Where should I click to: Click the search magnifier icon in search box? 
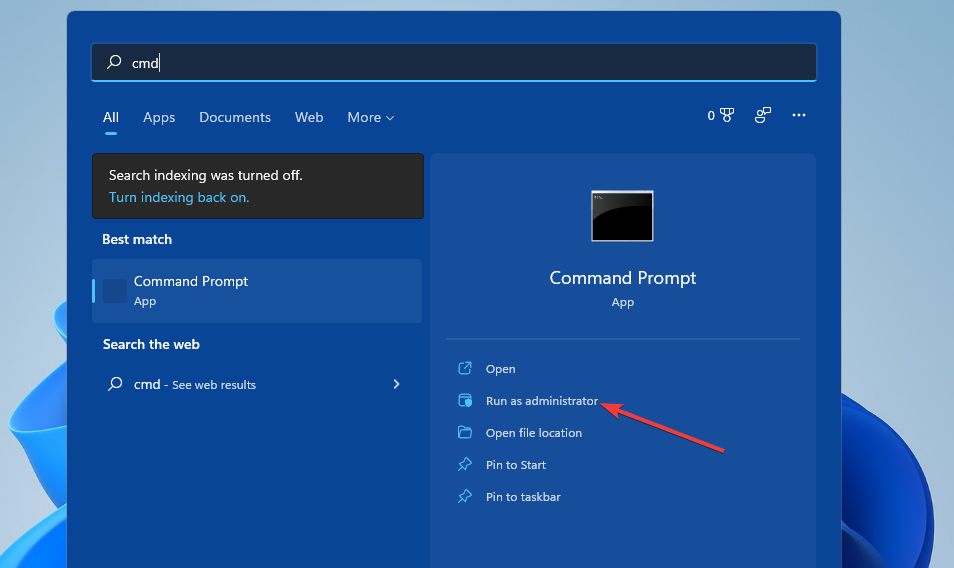pos(114,62)
